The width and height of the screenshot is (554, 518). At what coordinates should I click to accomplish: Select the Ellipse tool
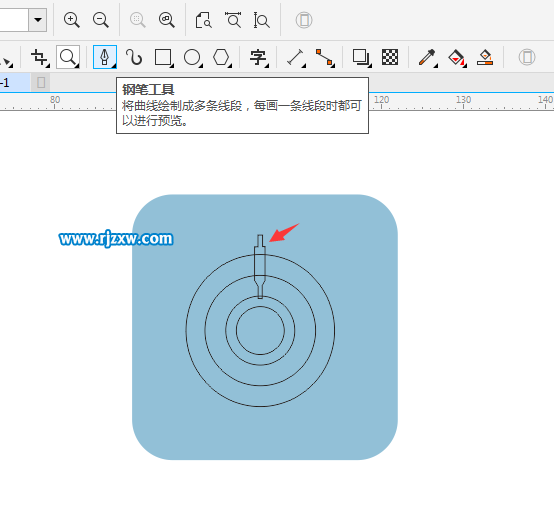click(193, 57)
